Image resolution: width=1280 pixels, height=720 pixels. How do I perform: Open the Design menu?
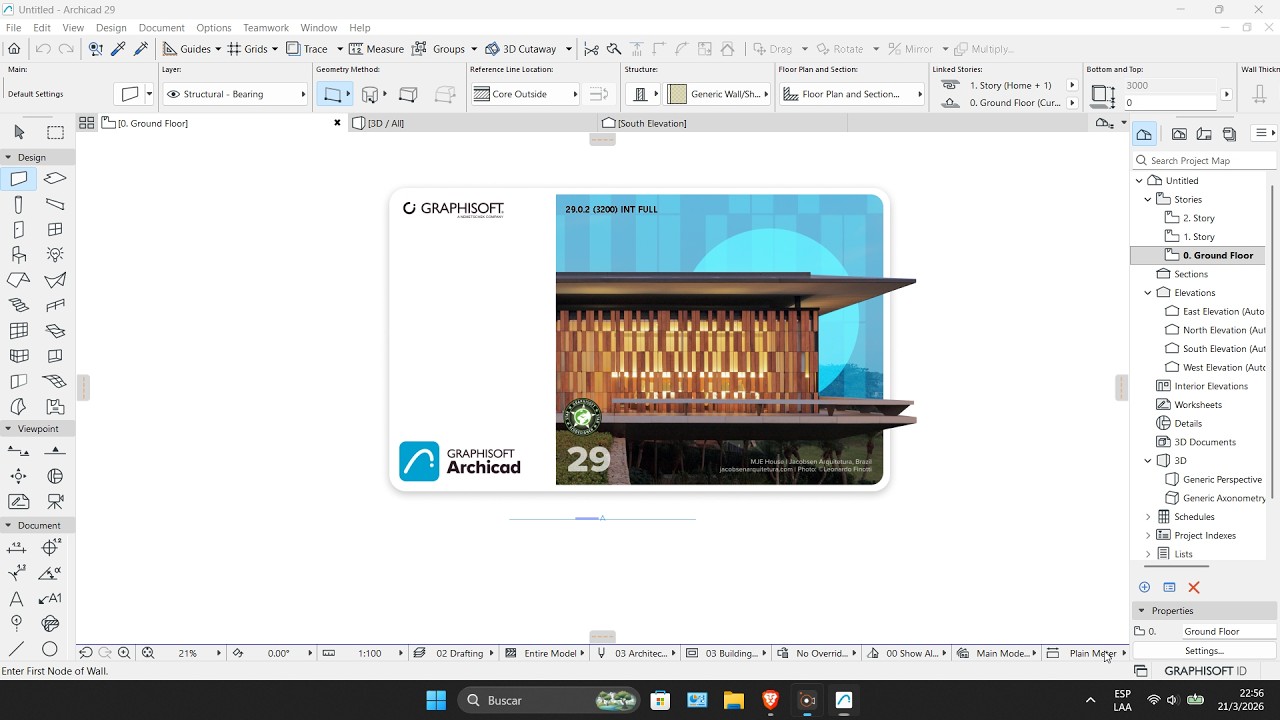111,27
